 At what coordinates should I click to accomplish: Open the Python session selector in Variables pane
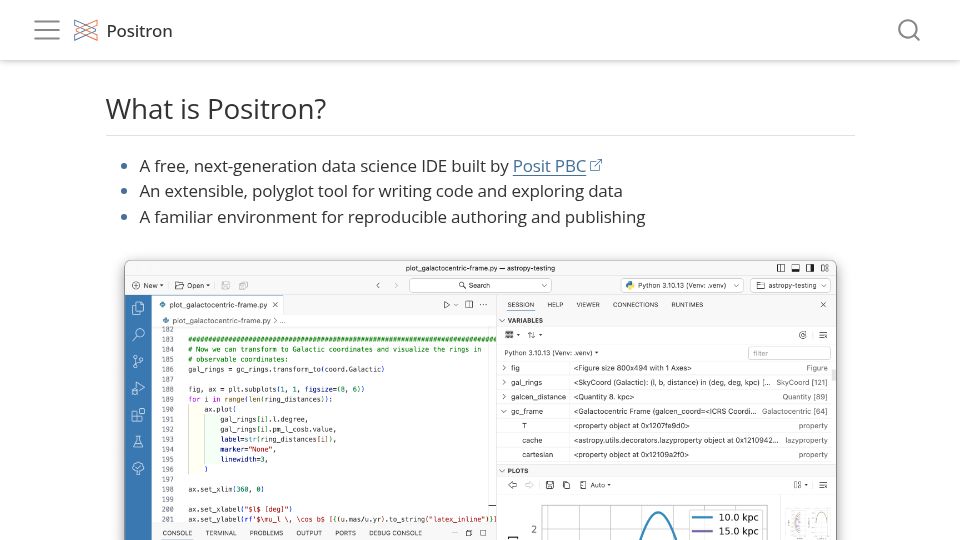tap(551, 353)
